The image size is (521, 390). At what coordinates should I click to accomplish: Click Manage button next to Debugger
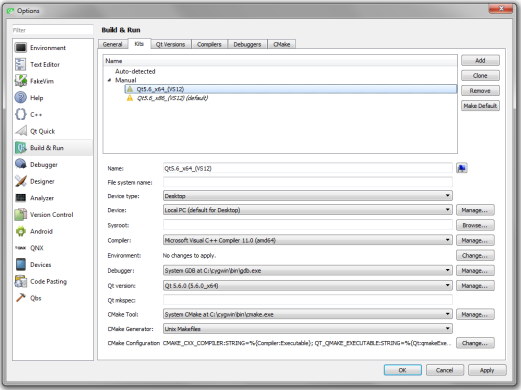pyautogui.click(x=475, y=270)
